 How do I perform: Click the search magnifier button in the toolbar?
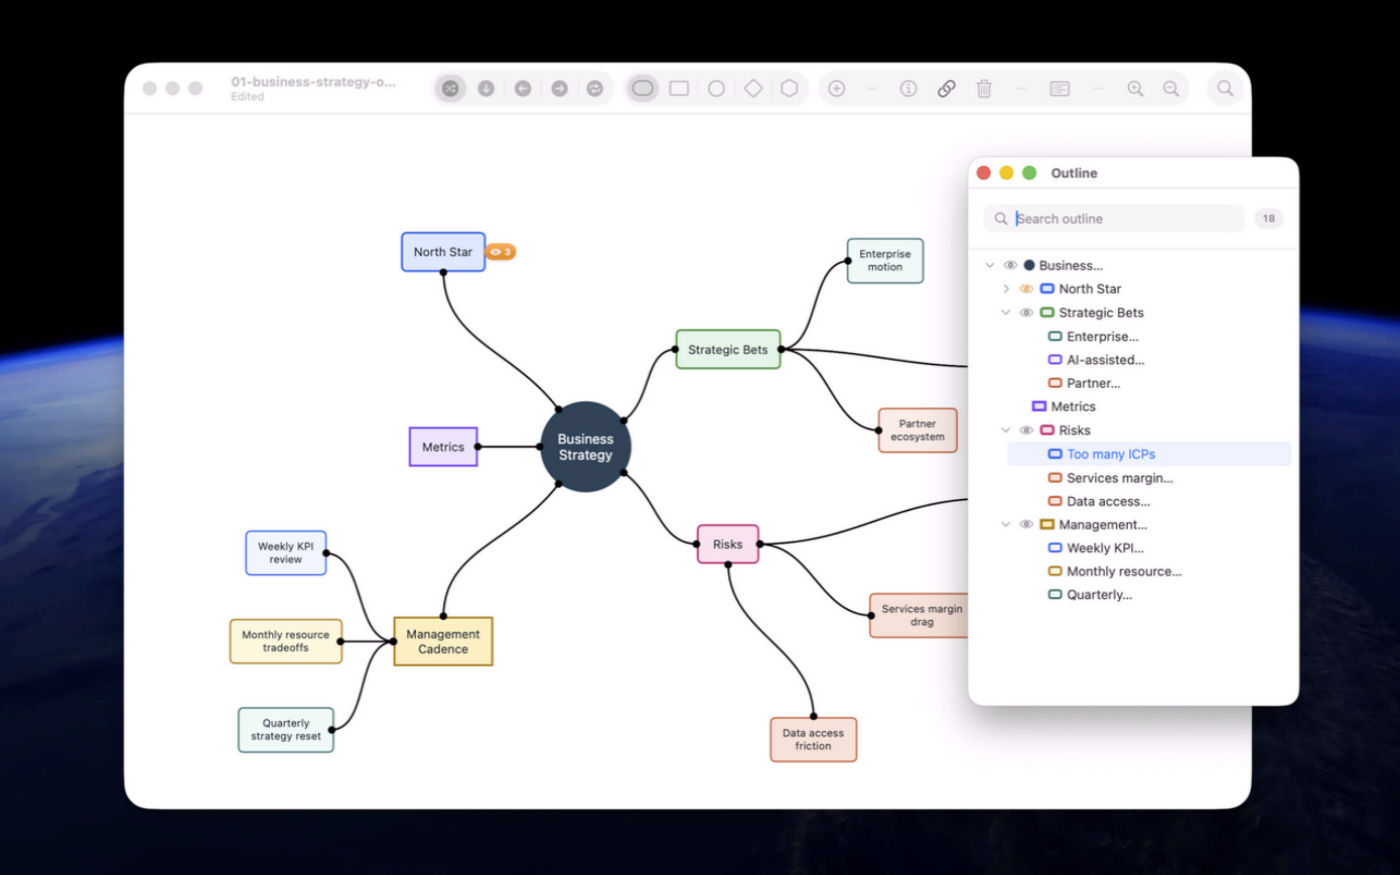click(x=1225, y=89)
